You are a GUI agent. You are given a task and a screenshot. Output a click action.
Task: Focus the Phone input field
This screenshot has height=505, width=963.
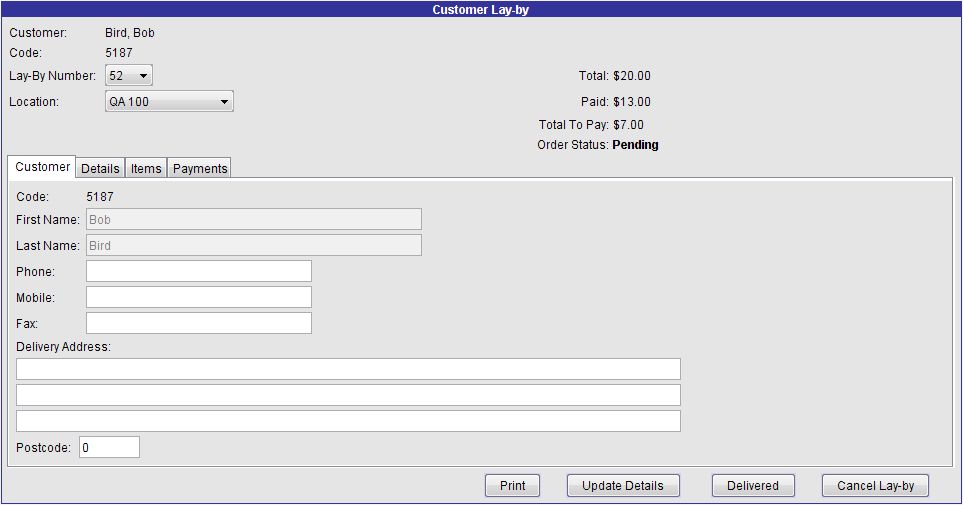click(199, 271)
